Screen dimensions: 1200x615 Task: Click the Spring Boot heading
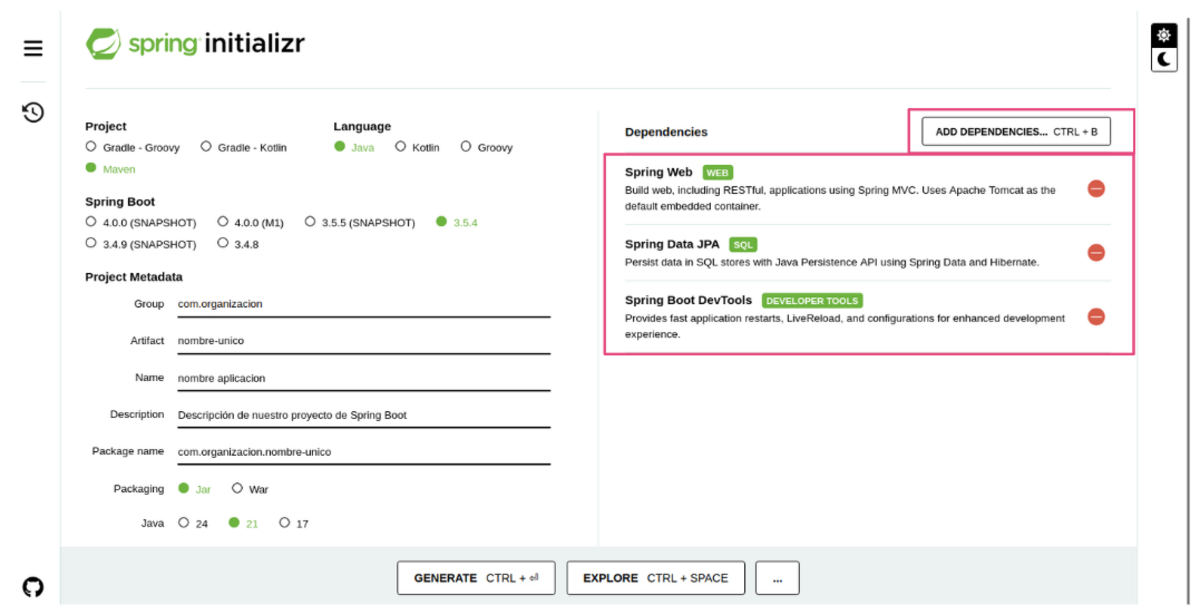(120, 202)
